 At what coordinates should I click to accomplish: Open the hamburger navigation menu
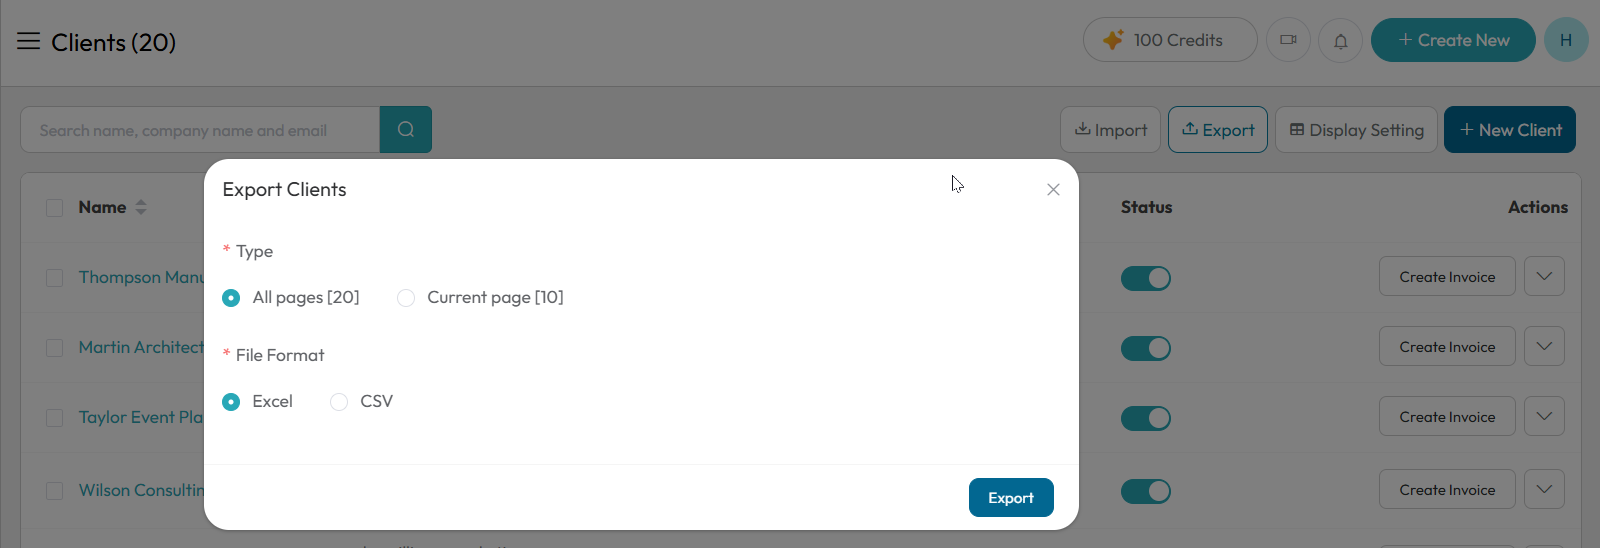click(28, 41)
